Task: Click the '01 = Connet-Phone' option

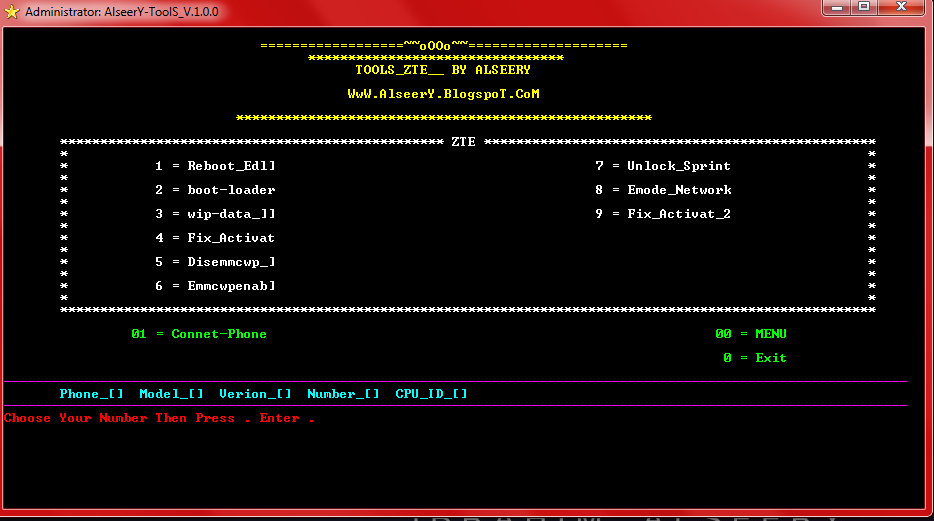Action: click(199, 334)
